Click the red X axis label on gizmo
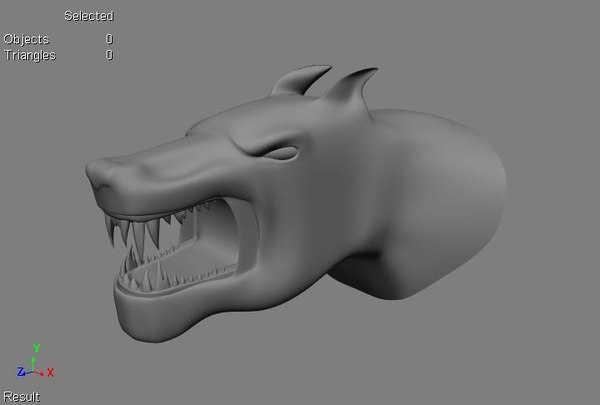The height and width of the screenshot is (405, 600). 50,372
